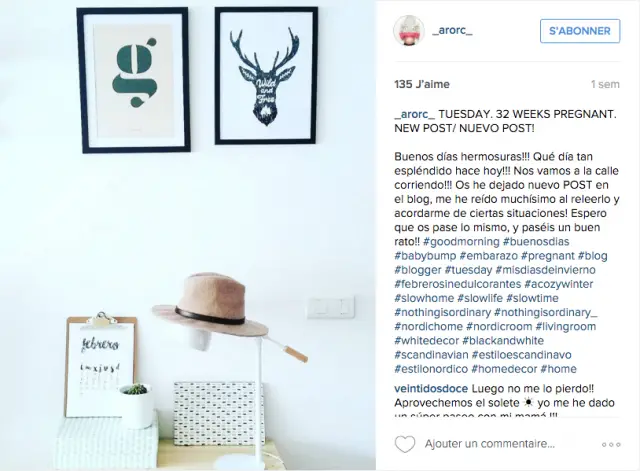Image resolution: width=640 pixels, height=471 pixels.
Task: Open the #estiloescandinavo hashtag
Action: pyautogui.click(x=522, y=355)
